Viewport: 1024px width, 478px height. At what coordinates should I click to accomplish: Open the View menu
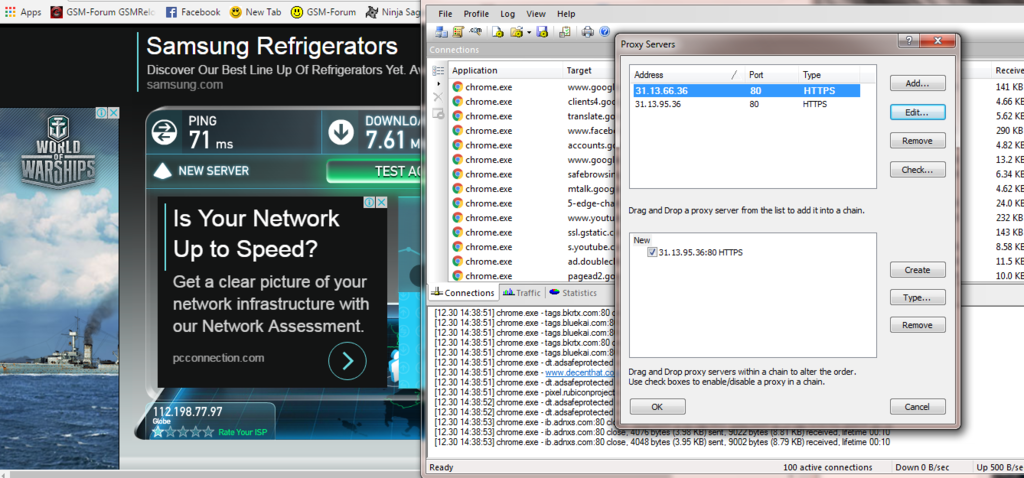[536, 14]
